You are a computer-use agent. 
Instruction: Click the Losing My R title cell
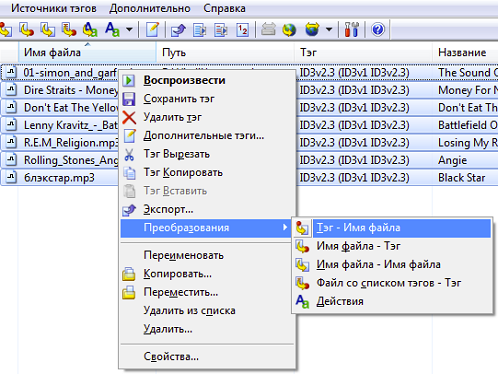[468, 143]
